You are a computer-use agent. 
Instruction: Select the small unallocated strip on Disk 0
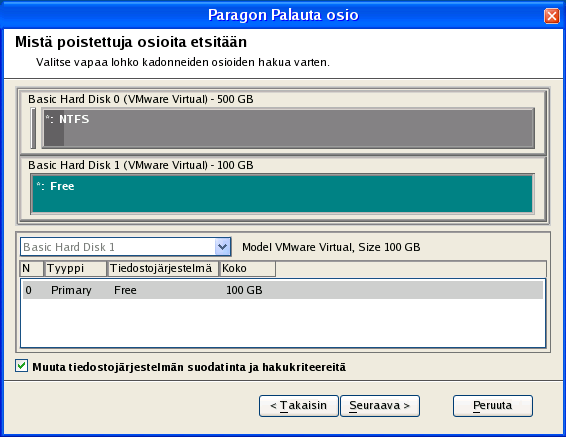pos(33,128)
